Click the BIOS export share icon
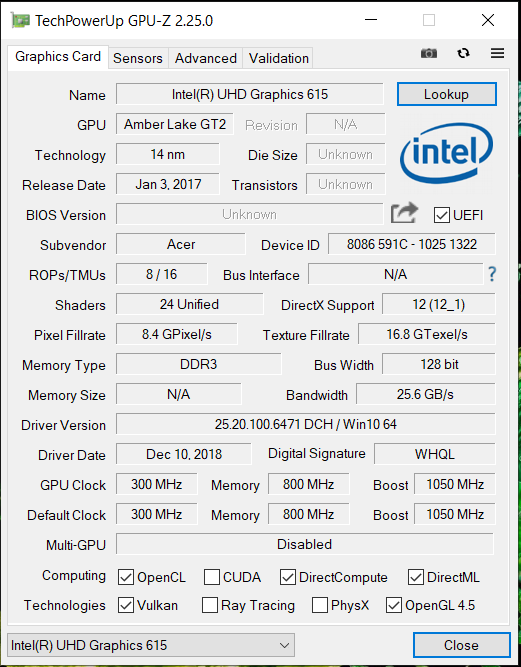Image resolution: width=521 pixels, height=667 pixels. pyautogui.click(x=404, y=213)
